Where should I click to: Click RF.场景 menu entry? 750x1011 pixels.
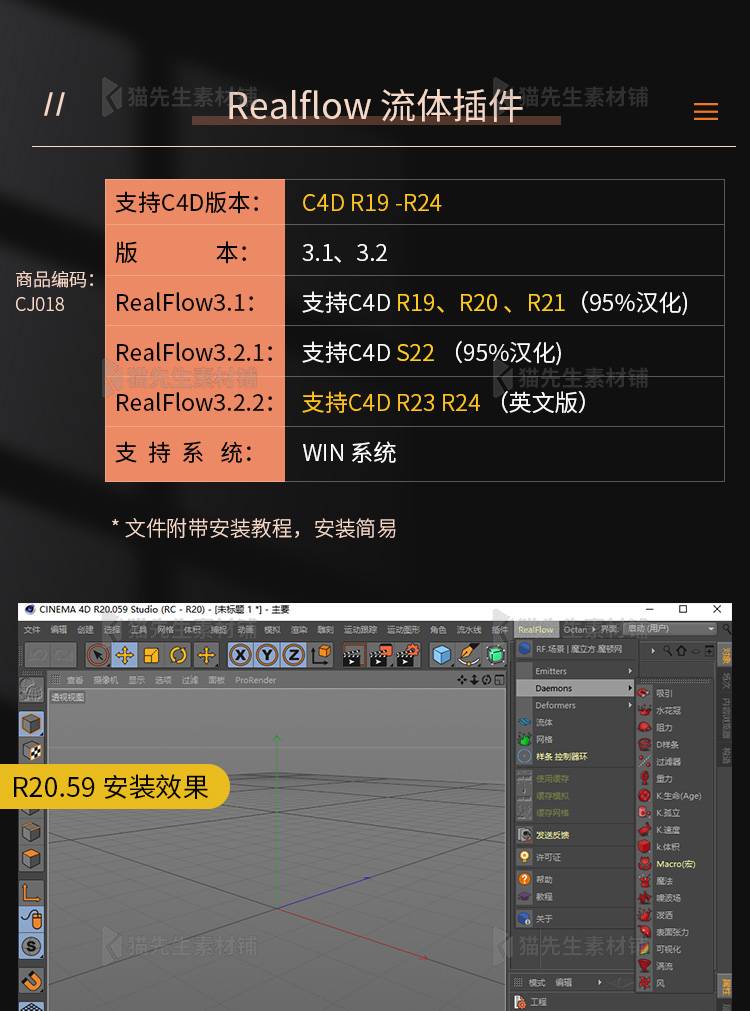coord(576,649)
